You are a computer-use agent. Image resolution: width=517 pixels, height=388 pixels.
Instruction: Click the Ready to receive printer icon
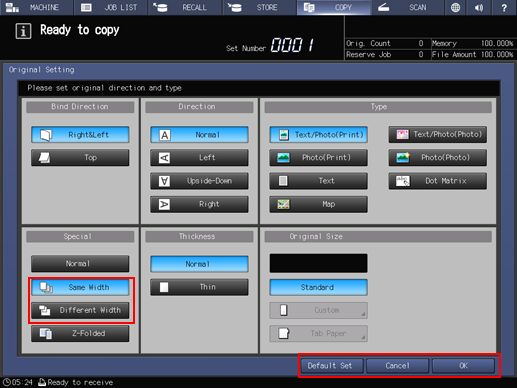pyautogui.click(x=42, y=382)
